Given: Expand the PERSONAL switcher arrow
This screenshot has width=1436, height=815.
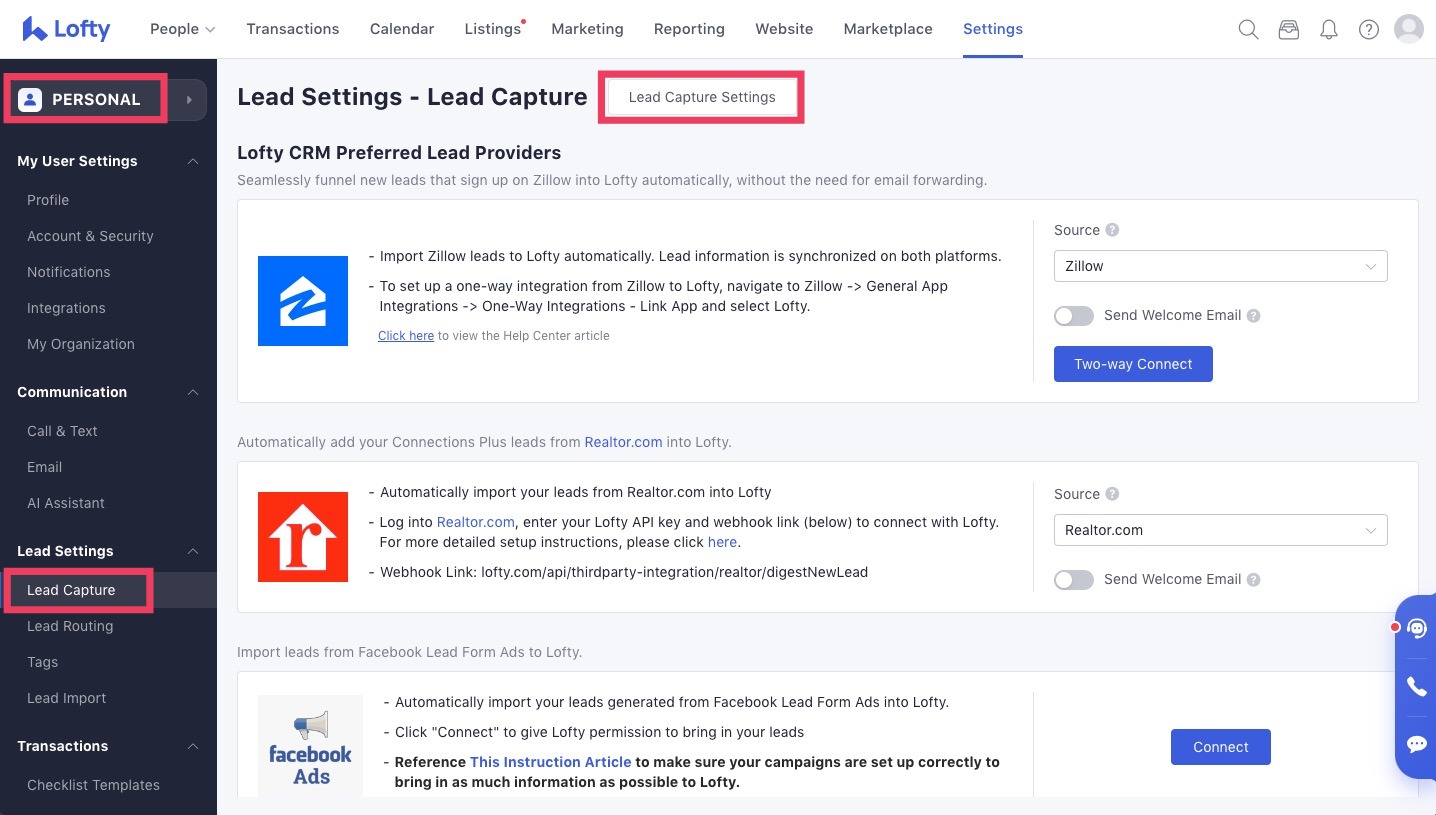Looking at the screenshot, I should click(189, 100).
